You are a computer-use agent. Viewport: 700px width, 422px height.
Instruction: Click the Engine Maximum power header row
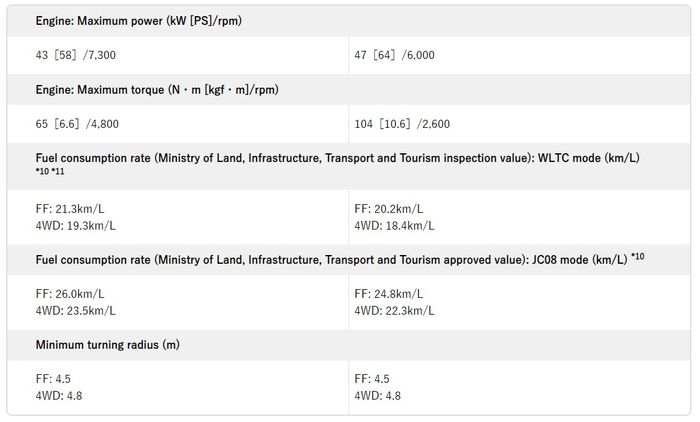point(138,21)
